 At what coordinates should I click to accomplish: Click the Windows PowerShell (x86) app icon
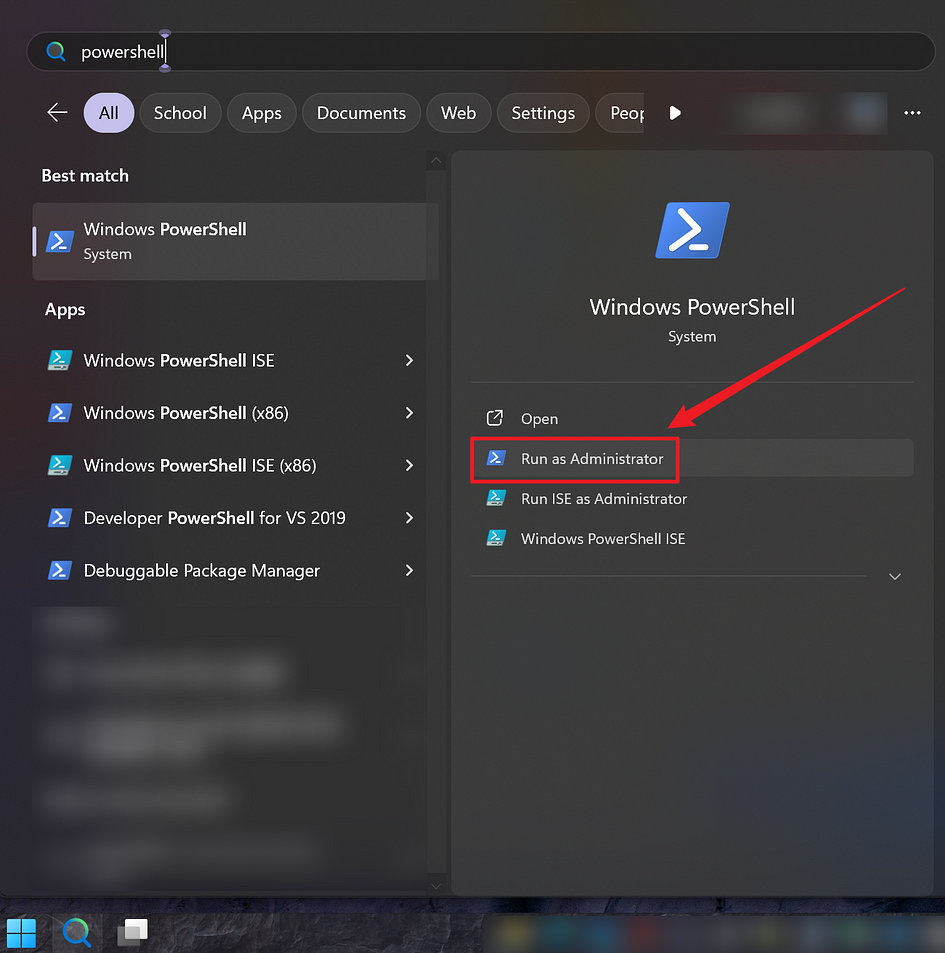coord(60,413)
